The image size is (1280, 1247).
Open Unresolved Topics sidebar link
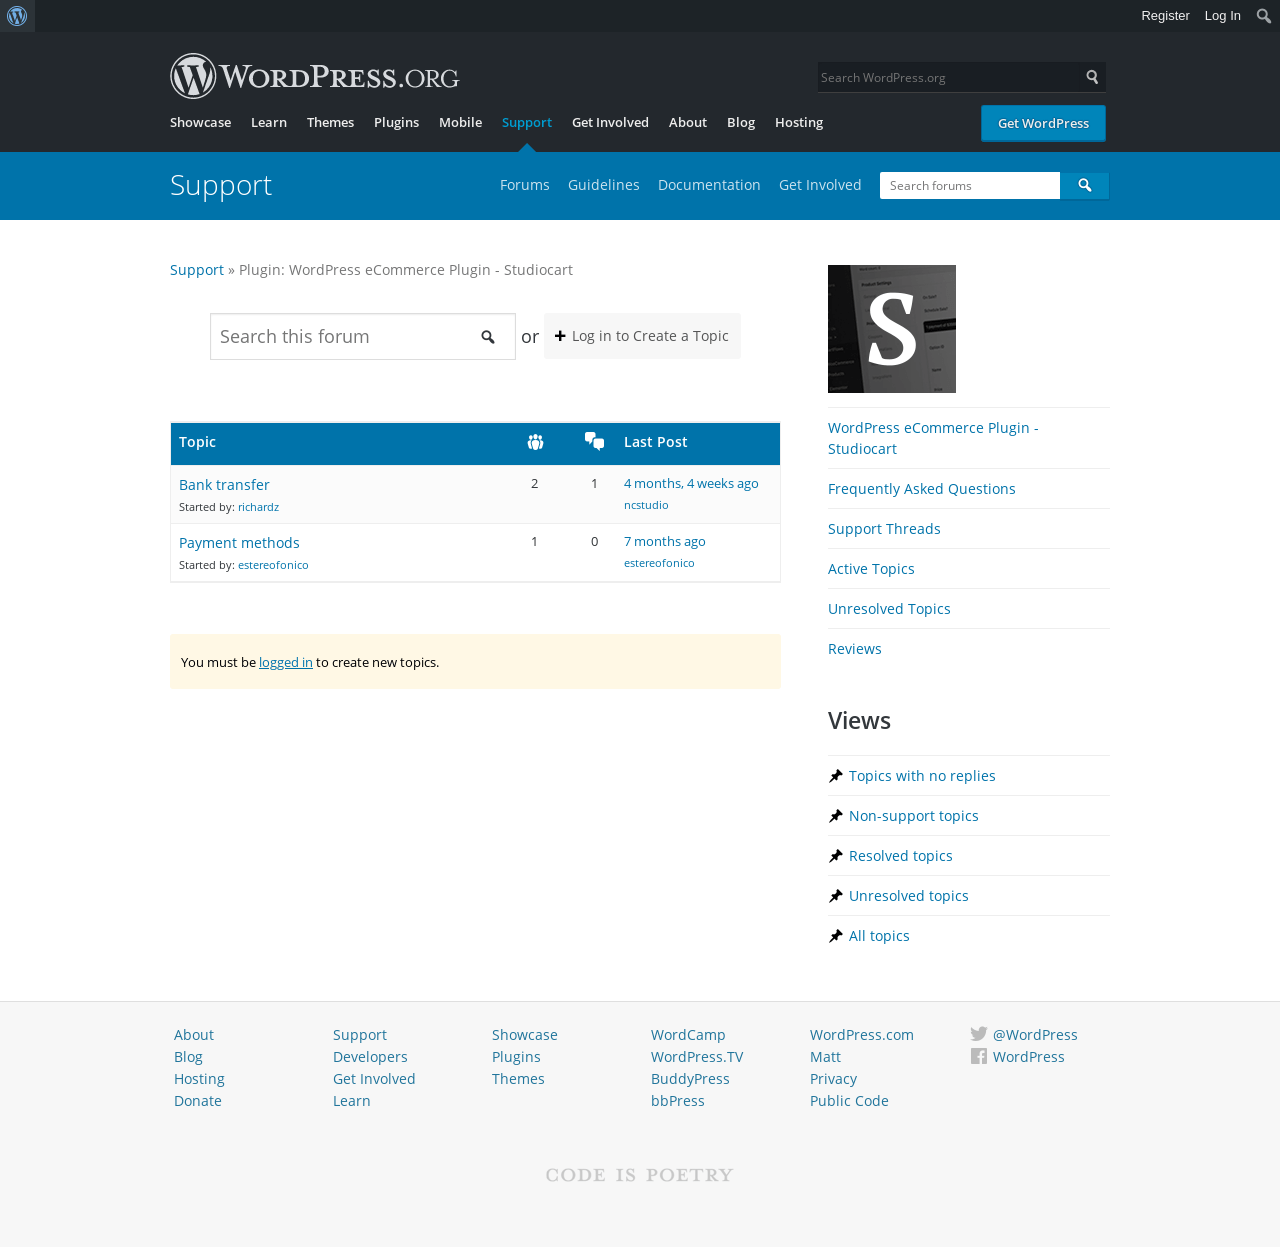(x=889, y=609)
